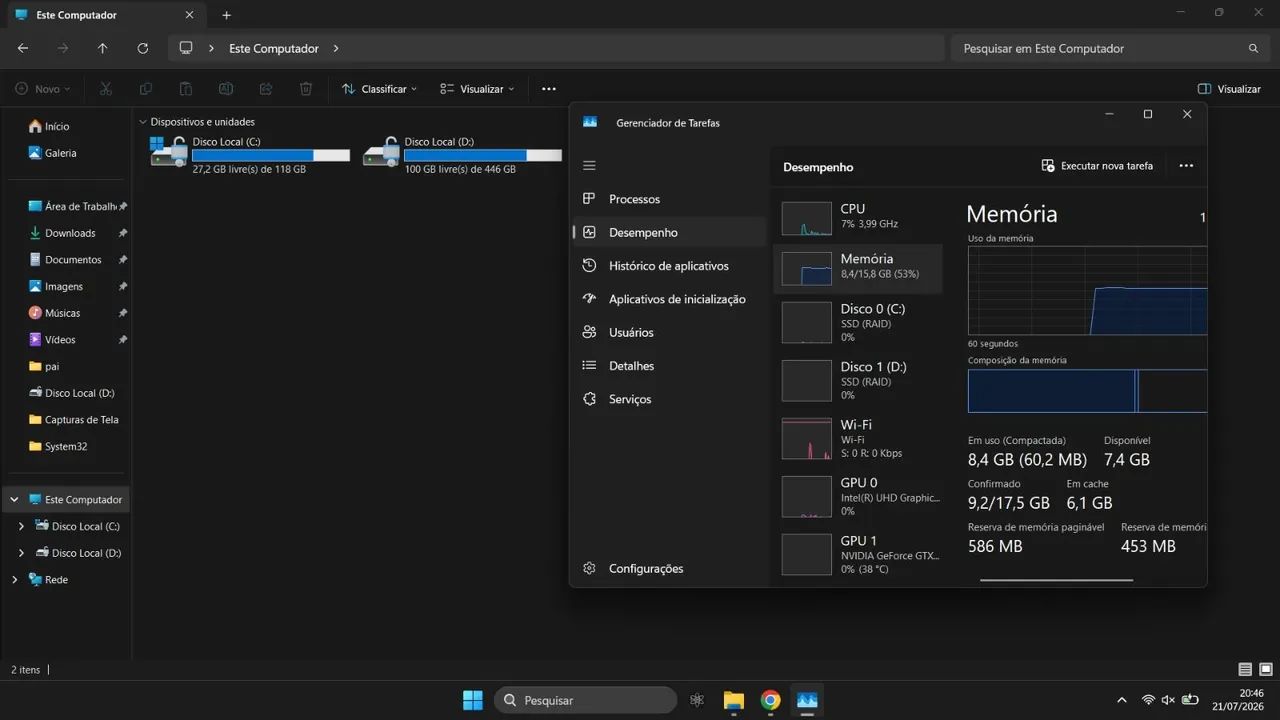Open the more options ellipsis in Task Manager
The image size is (1280, 720).
pyautogui.click(x=1186, y=166)
